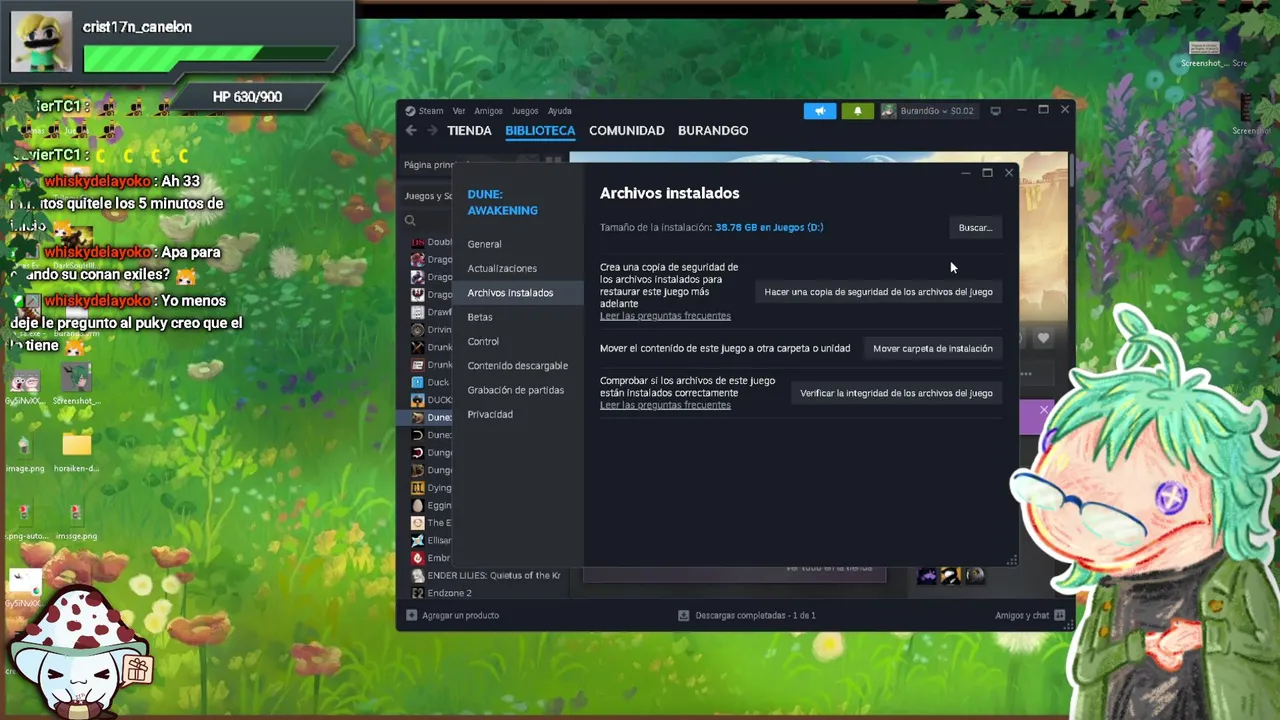Click the Steam main window scrollbar
Viewport: 1280px width, 720px height.
click(1070, 170)
